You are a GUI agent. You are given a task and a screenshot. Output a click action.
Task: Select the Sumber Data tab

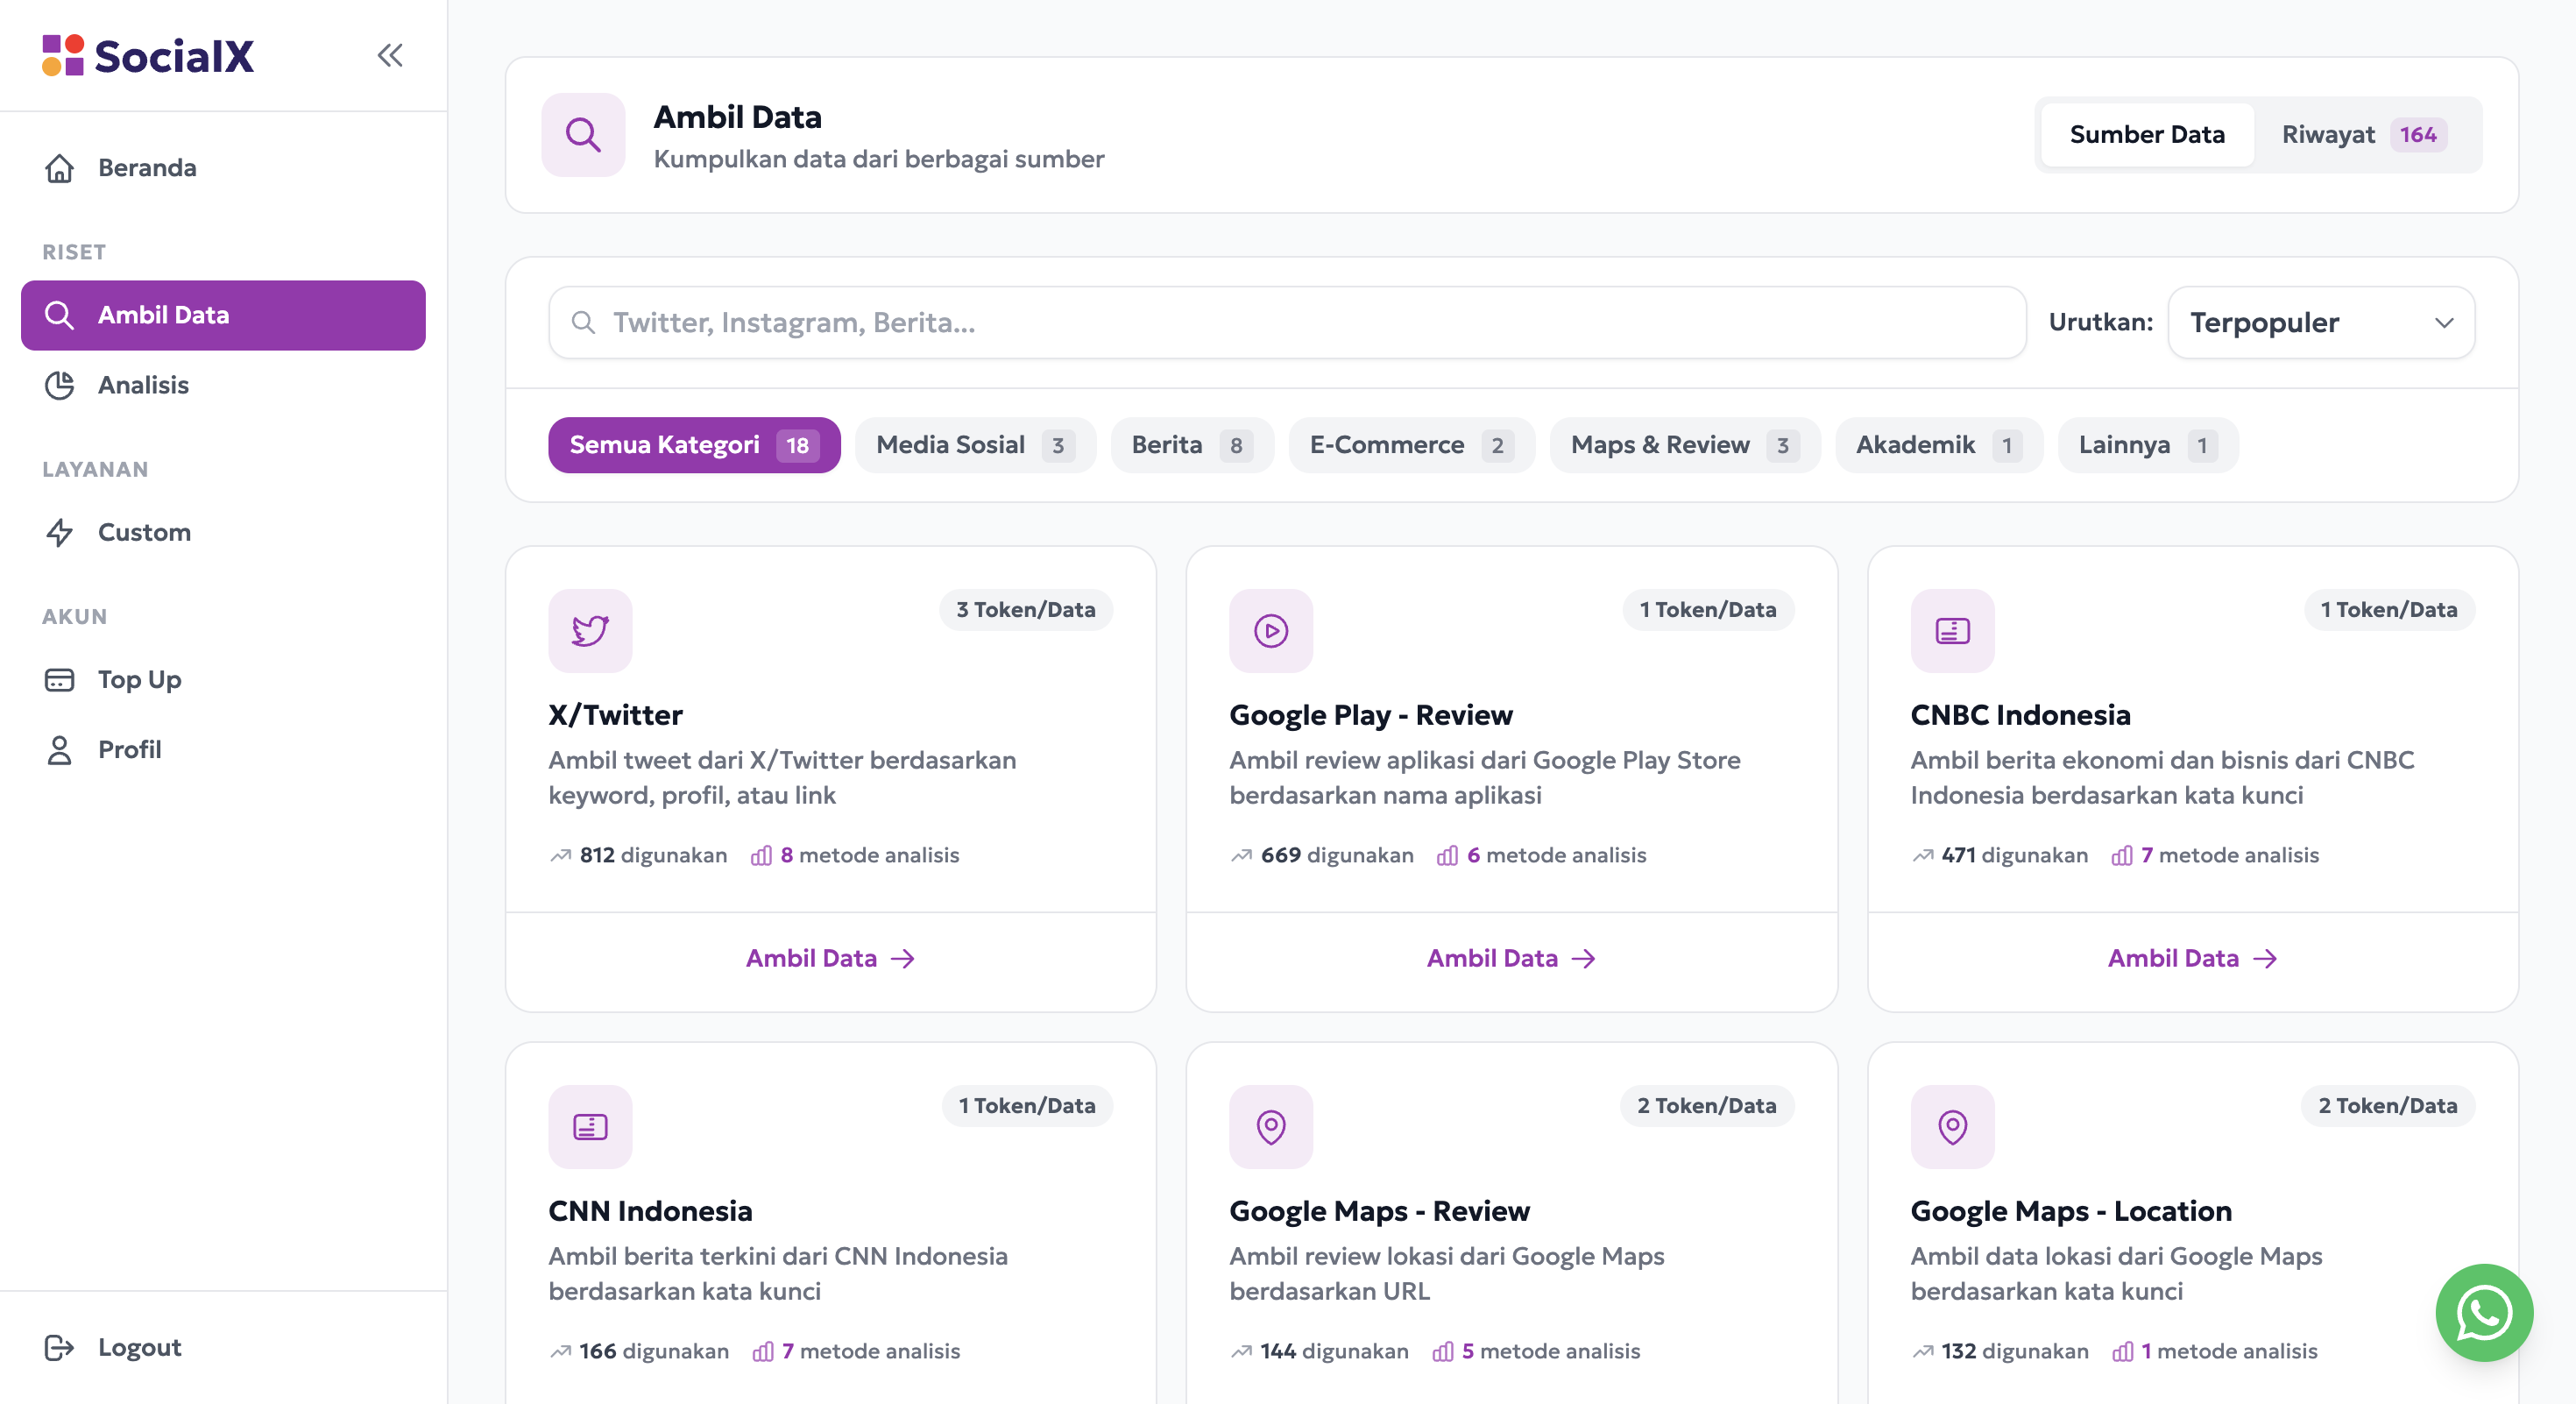pos(2146,135)
